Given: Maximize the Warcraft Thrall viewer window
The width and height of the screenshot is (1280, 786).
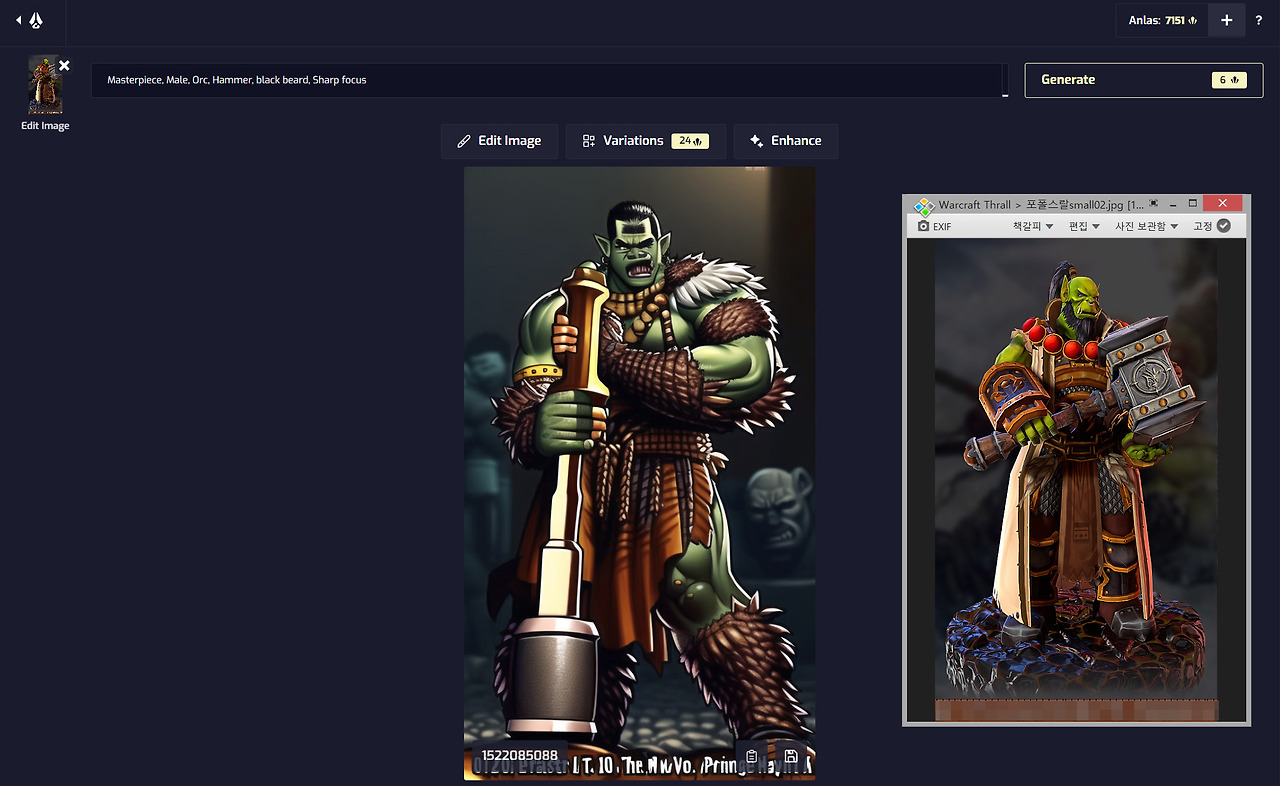Looking at the screenshot, I should point(1192,203).
